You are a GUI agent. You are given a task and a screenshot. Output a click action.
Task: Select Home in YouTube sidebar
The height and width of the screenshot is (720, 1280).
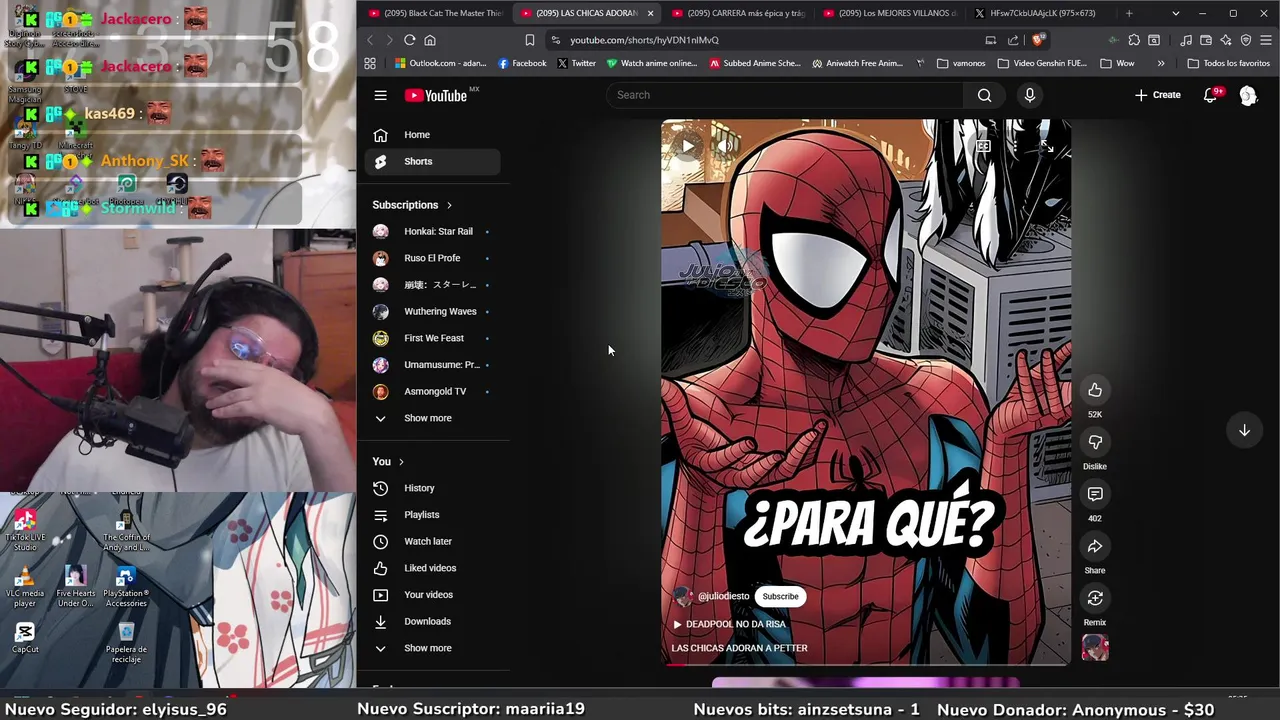tap(432, 135)
